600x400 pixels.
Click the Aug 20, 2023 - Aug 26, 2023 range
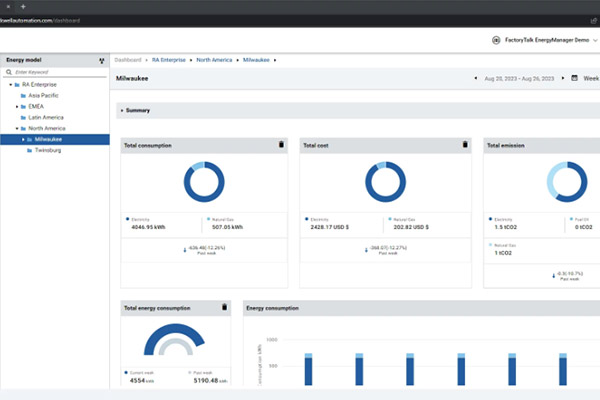coord(519,78)
